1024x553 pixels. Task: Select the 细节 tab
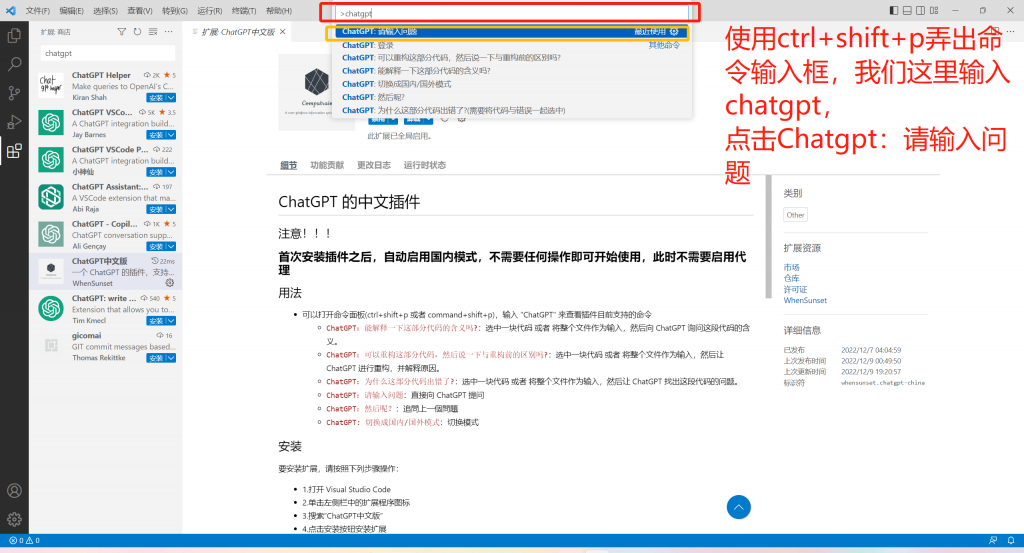point(289,165)
